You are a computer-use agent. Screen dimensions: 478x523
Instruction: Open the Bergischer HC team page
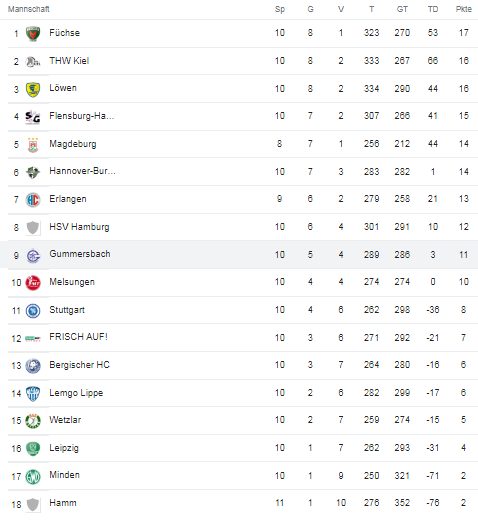(x=79, y=365)
